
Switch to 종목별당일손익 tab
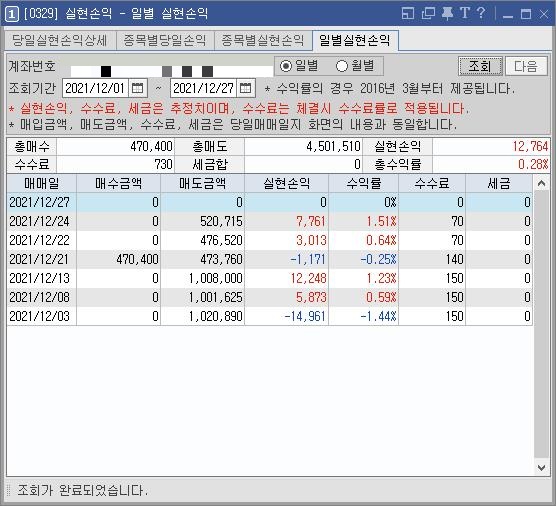[x=165, y=40]
